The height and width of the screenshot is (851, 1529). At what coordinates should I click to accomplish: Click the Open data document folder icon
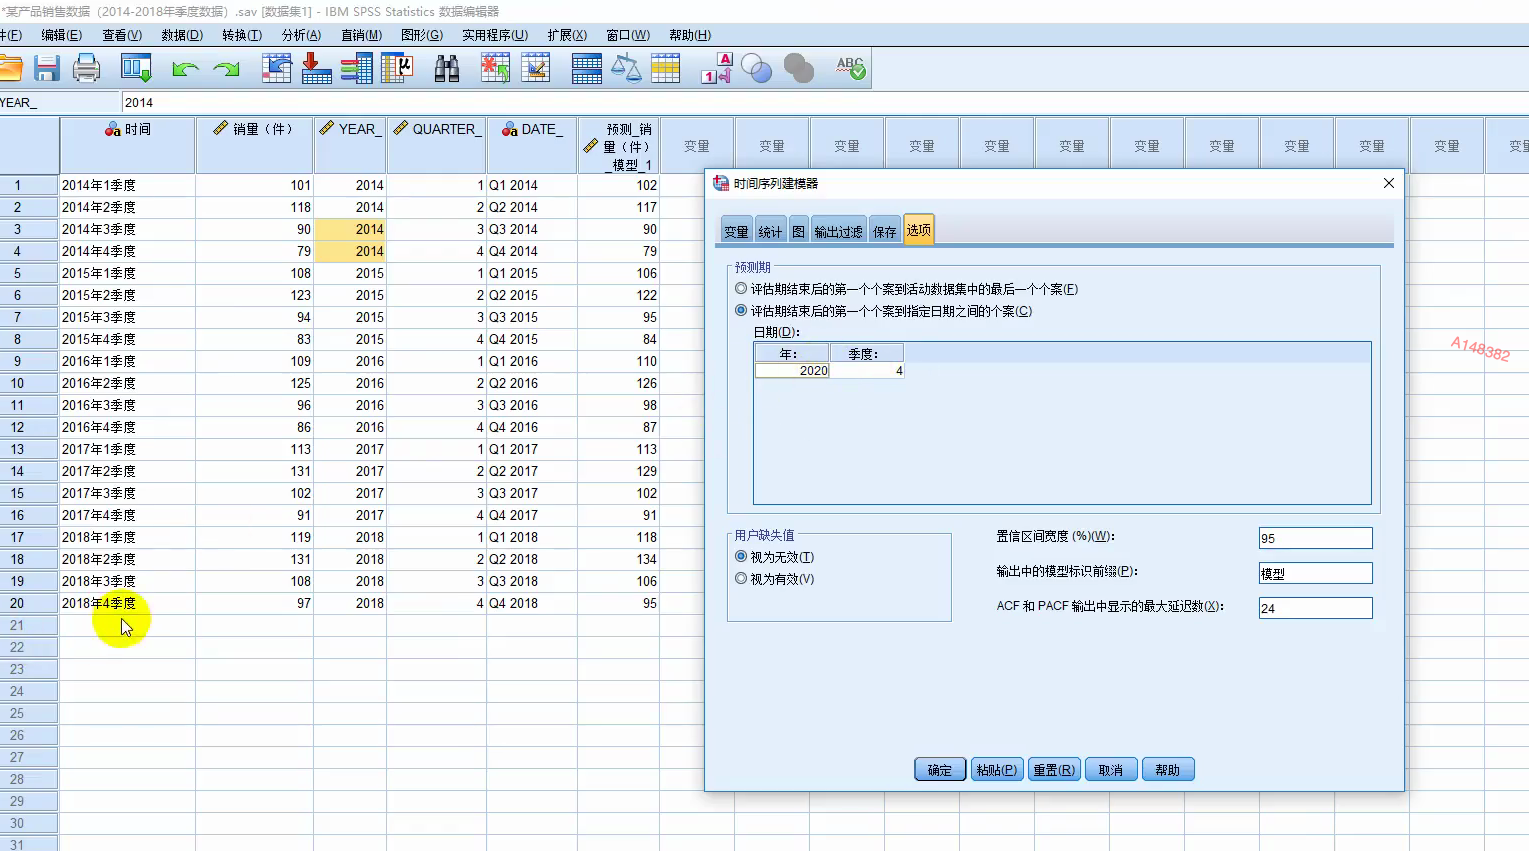10,68
